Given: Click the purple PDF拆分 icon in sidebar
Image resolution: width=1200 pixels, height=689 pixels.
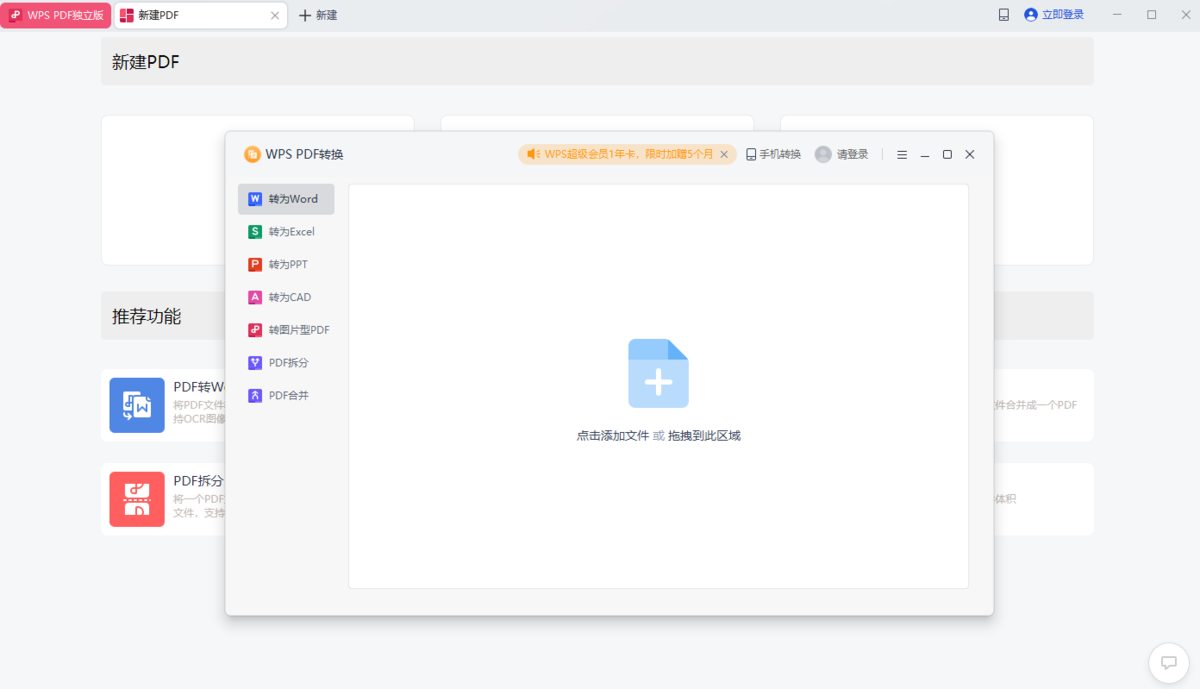Looking at the screenshot, I should coord(255,363).
